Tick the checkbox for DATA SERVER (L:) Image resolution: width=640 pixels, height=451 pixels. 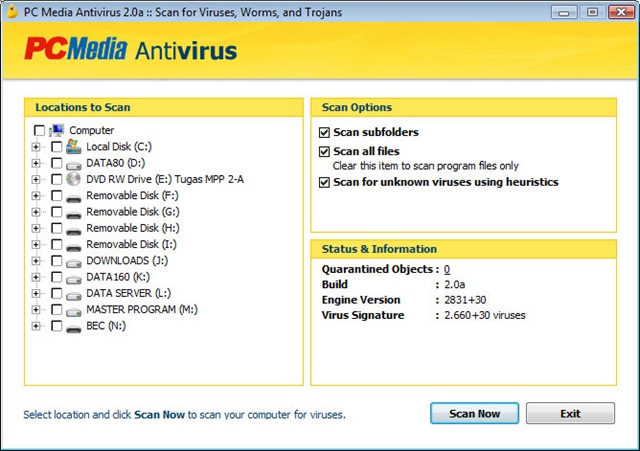pyautogui.click(x=56, y=294)
